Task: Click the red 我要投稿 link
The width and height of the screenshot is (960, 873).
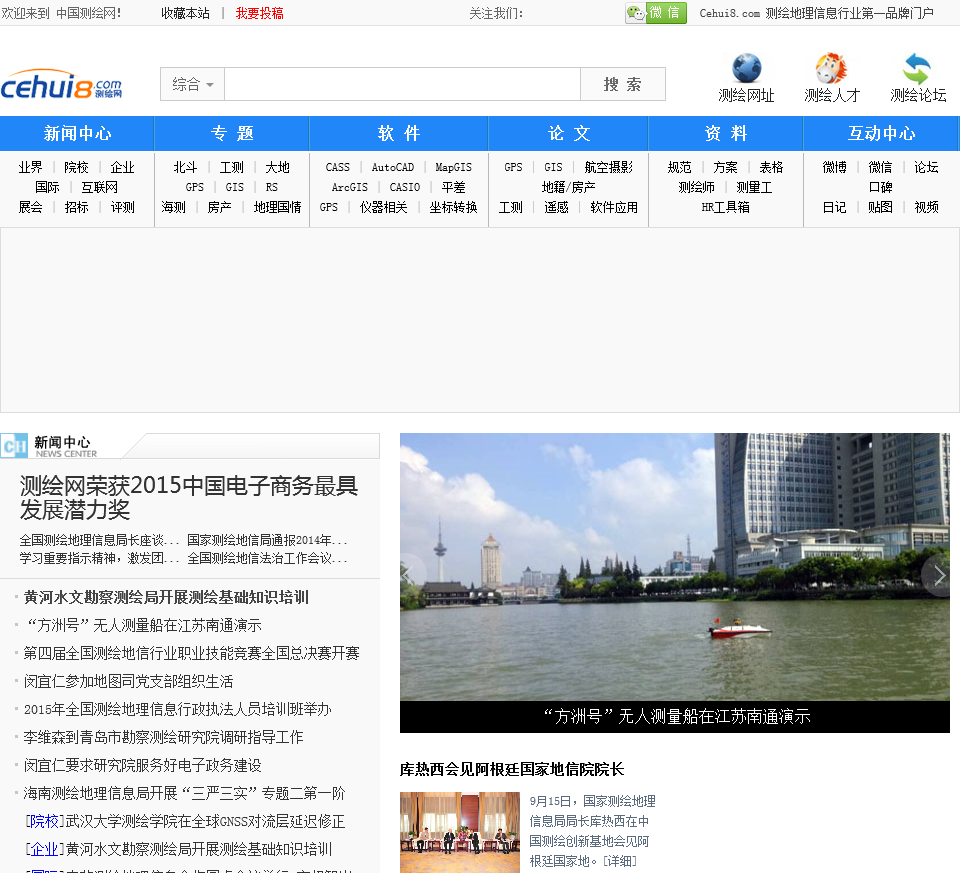Action: (260, 13)
